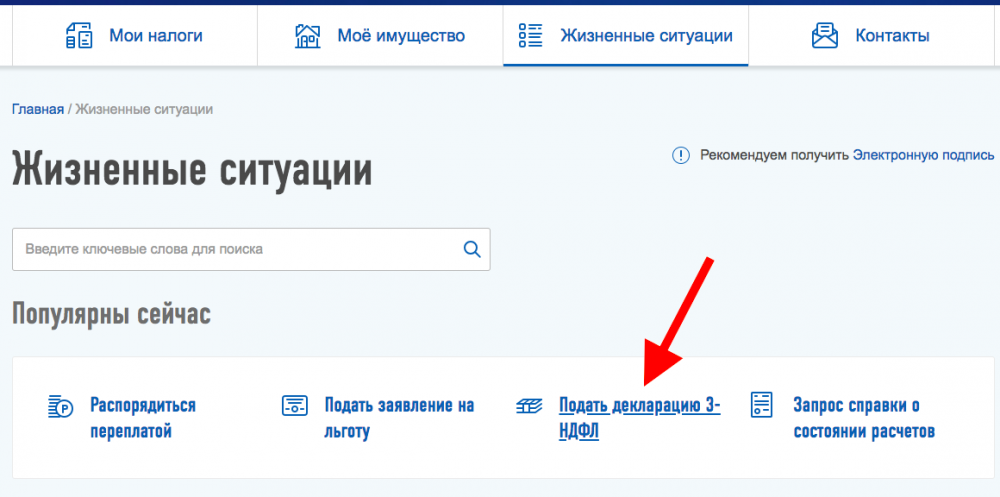Screen dimensions: 1000x497
Task: Click the coins icon beside Распорядиться переплатой
Action: 61,406
